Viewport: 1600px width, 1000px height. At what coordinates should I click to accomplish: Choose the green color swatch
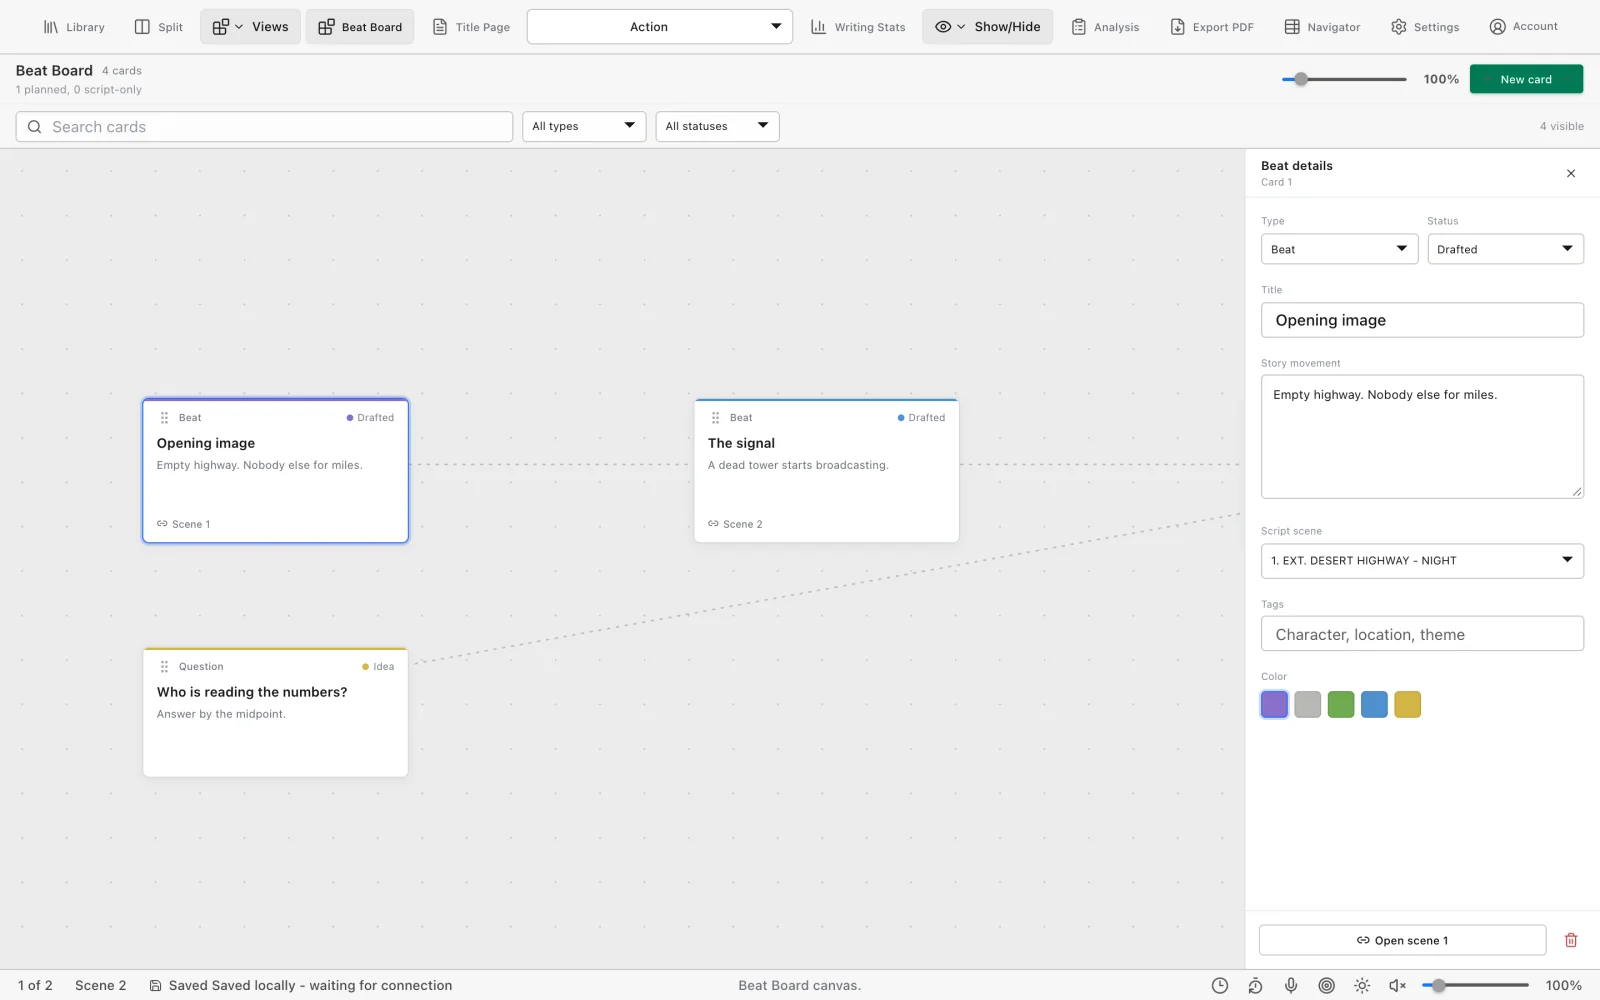(1341, 705)
